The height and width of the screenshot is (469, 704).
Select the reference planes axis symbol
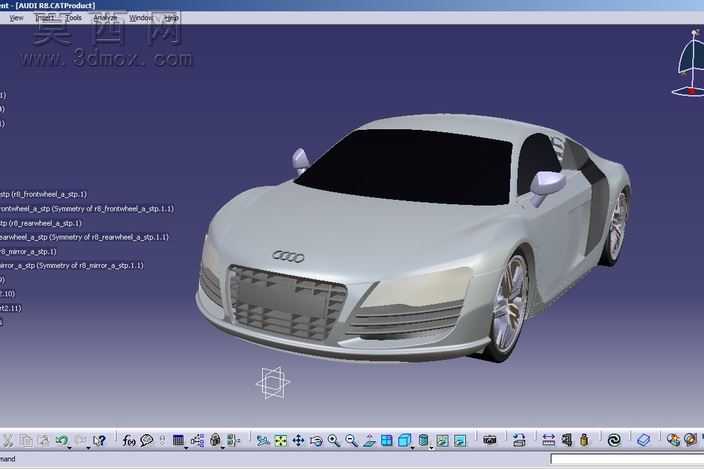273,383
